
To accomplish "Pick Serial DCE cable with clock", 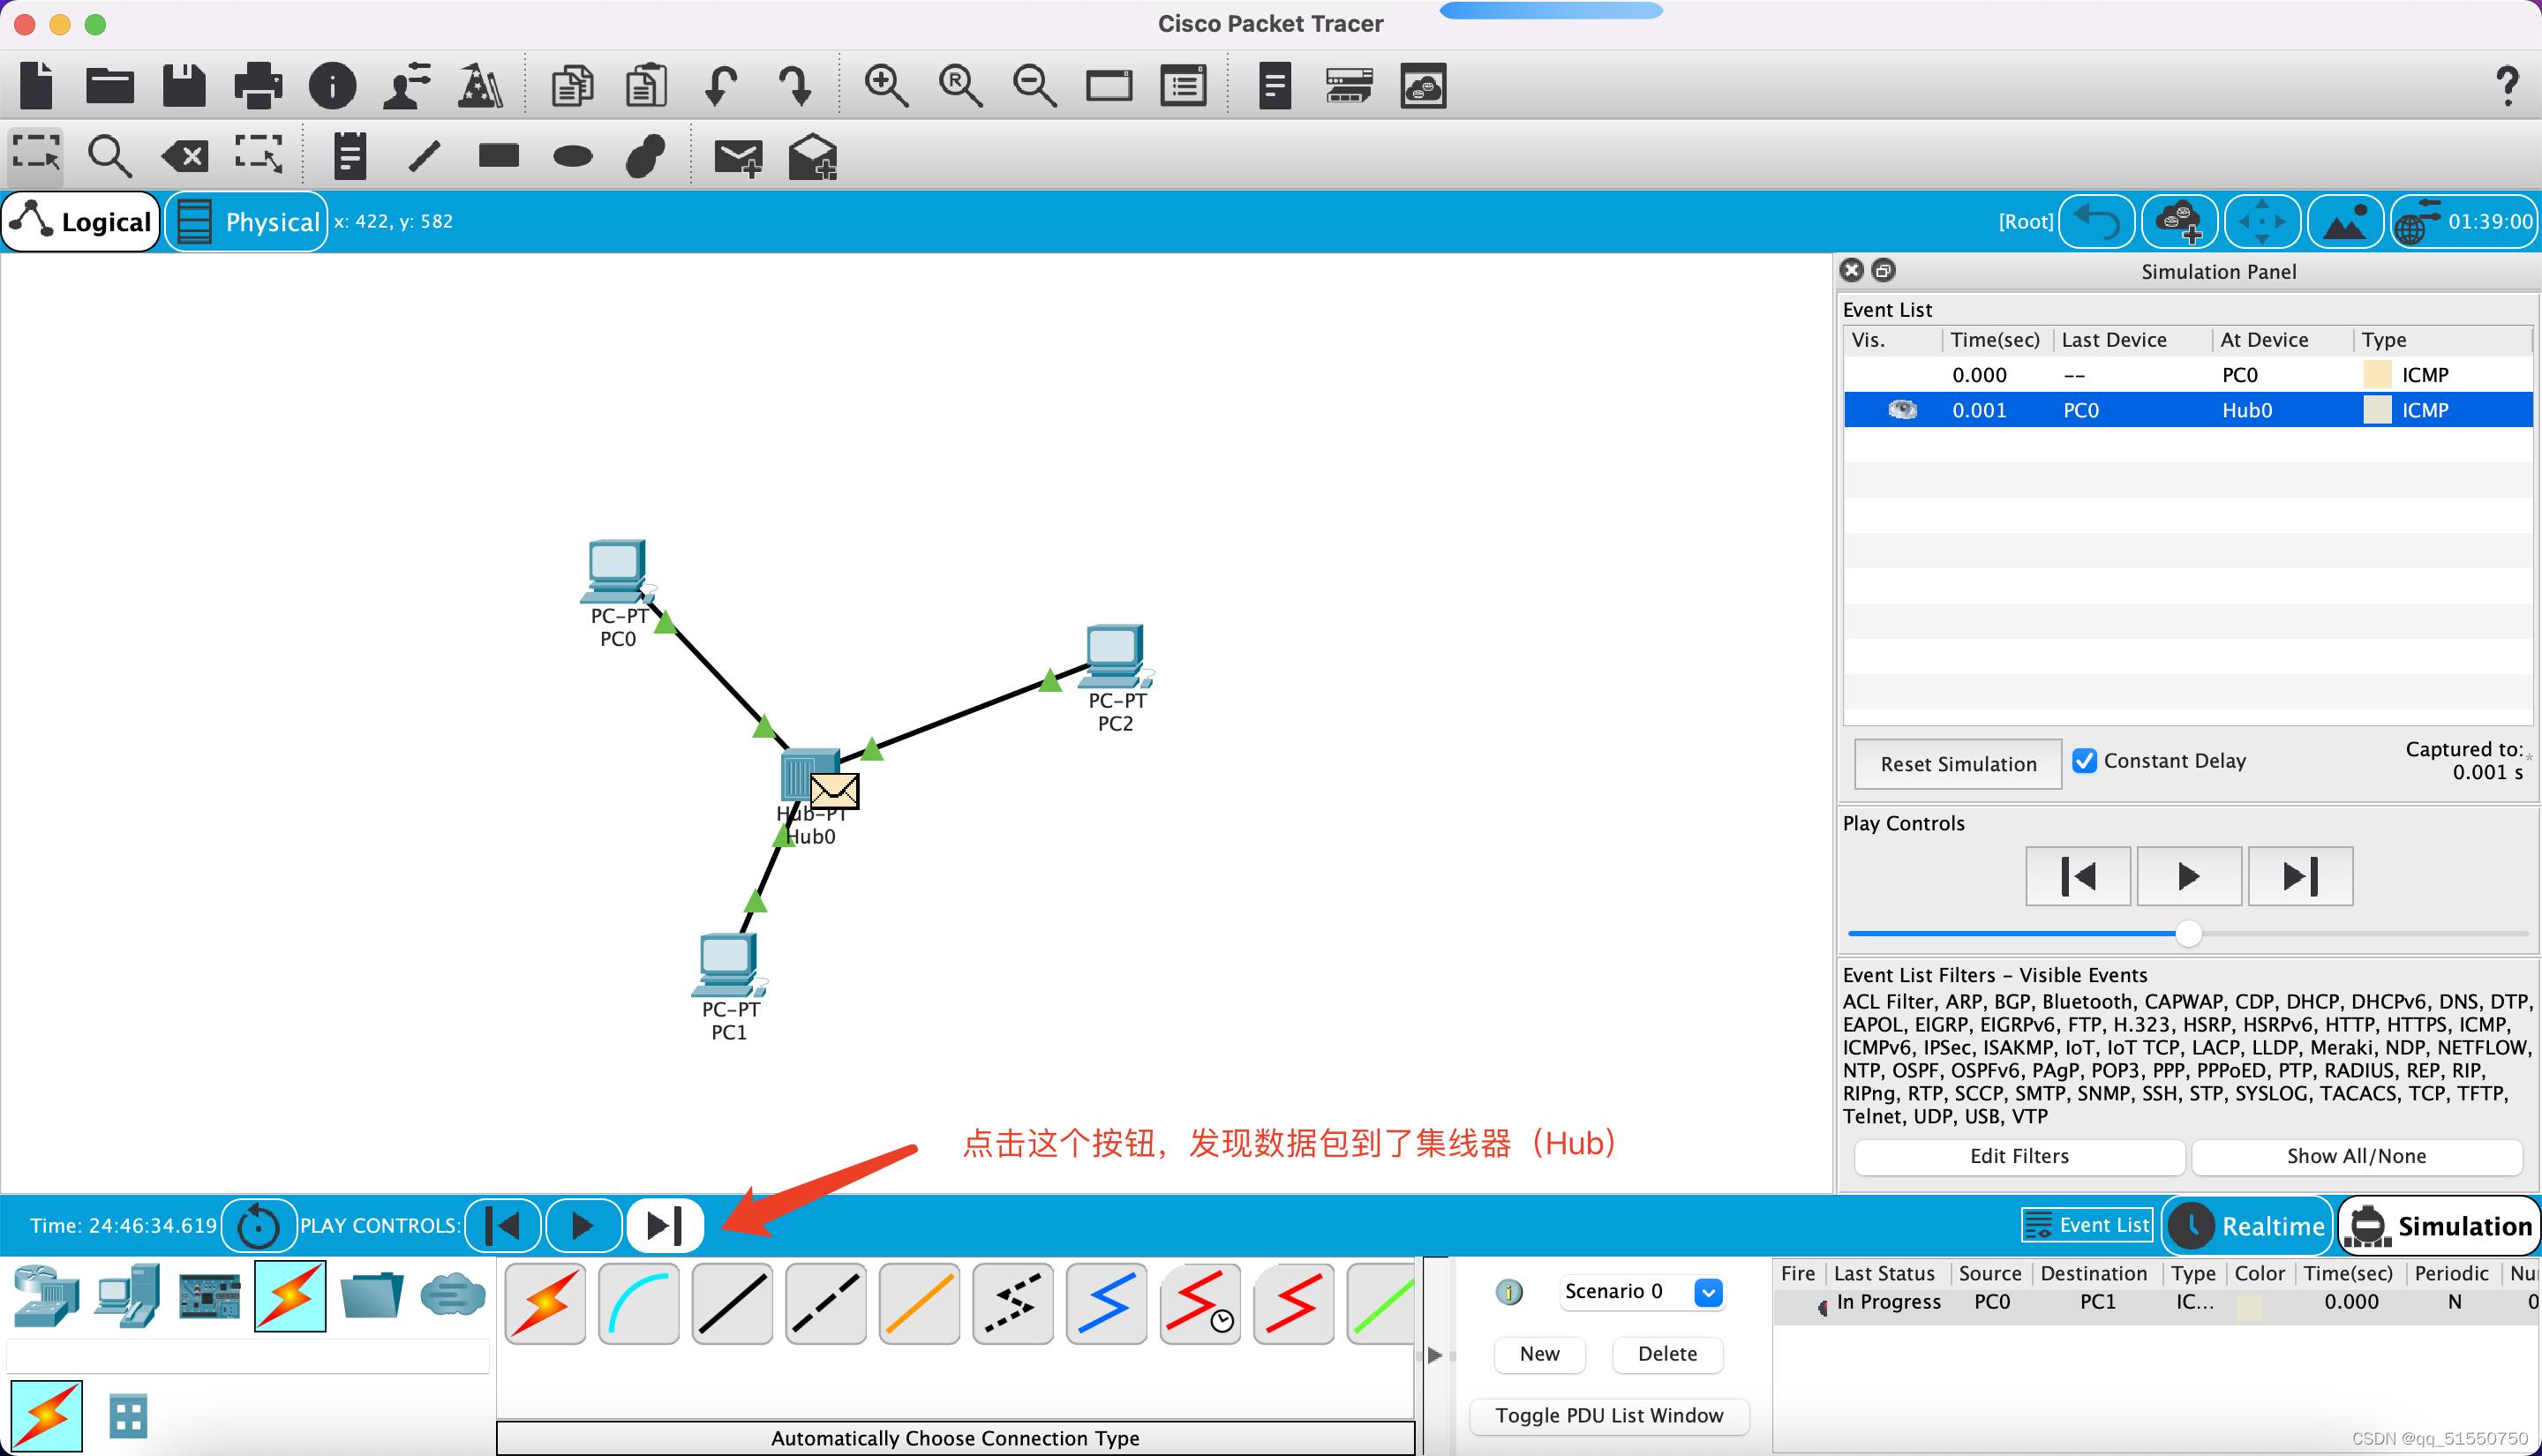I will (1200, 1304).
